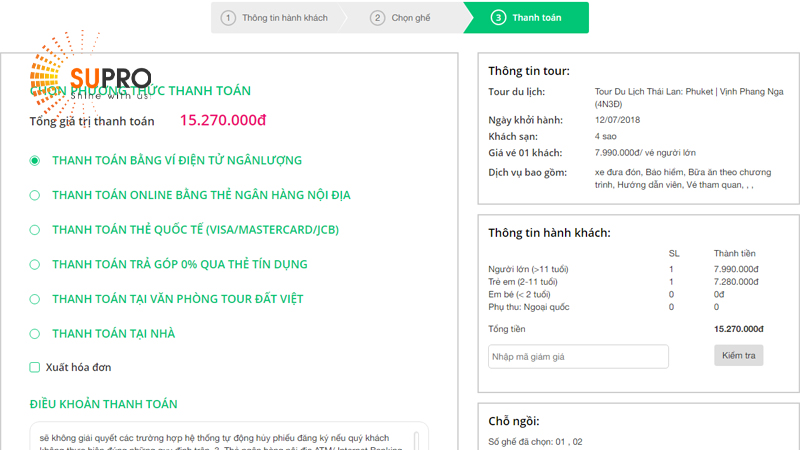This screenshot has height=450, width=800.
Task: Click the ĐIỀU KHOẢN THANH TOÁN heading
Action: pos(104,404)
